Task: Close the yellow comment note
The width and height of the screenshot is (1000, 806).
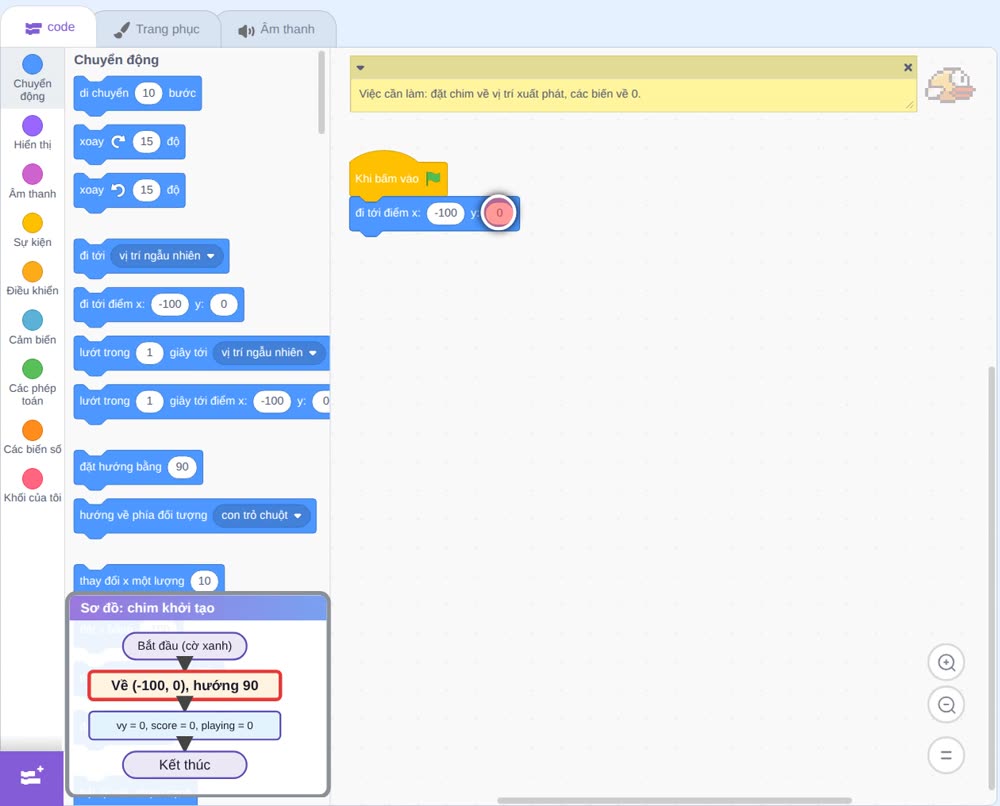Action: click(908, 67)
